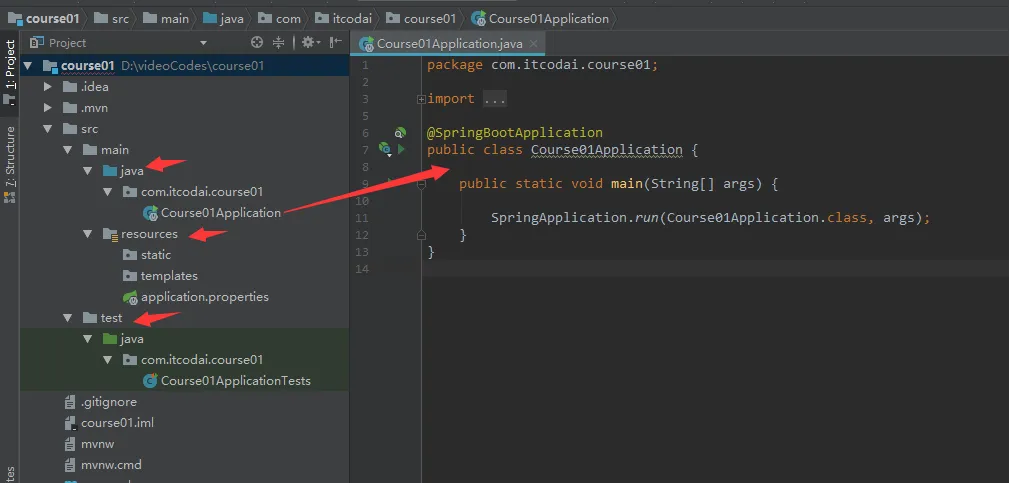Viewport: 1010px width, 483px height.
Task: Select com.itcodai.course01 package under main java
Action: click(x=202, y=192)
